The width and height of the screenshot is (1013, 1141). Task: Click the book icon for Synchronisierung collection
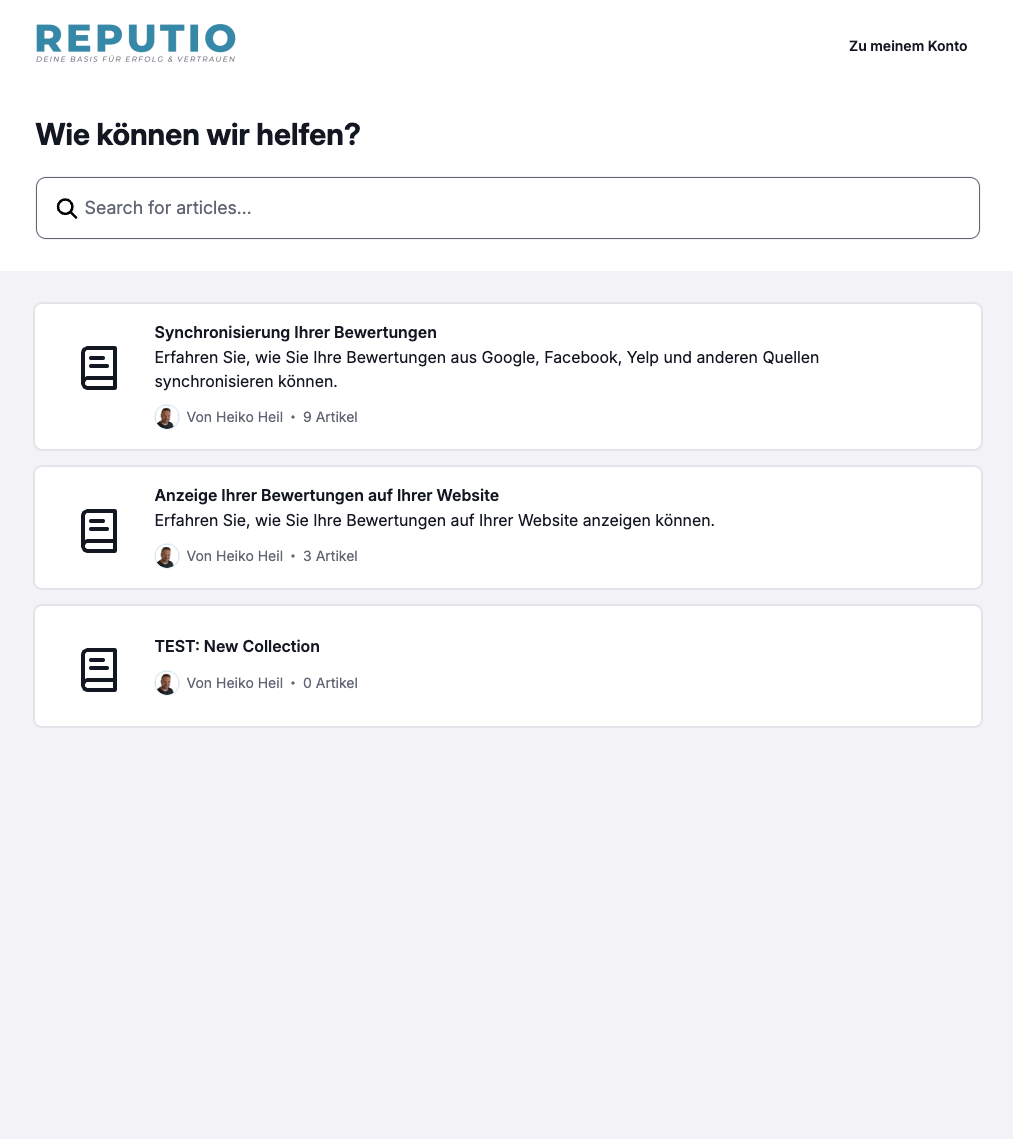pyautogui.click(x=99, y=368)
